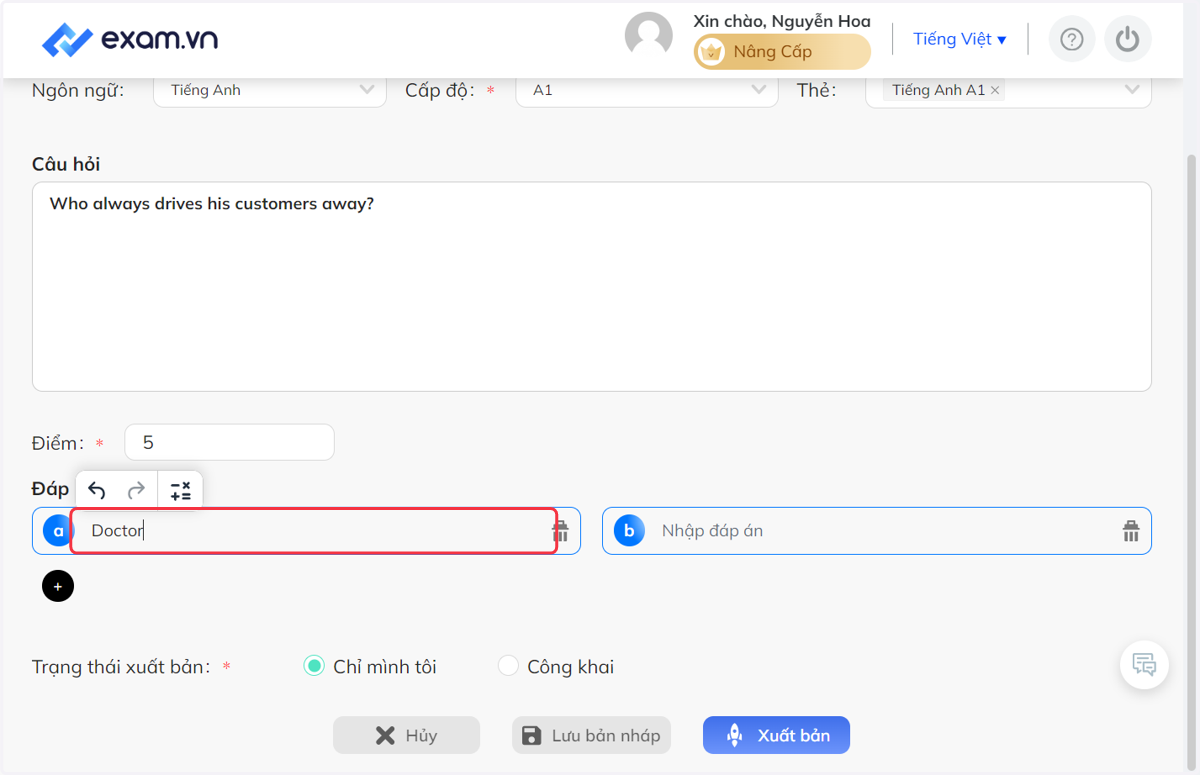Click Lưu bản nháp button

point(591,735)
